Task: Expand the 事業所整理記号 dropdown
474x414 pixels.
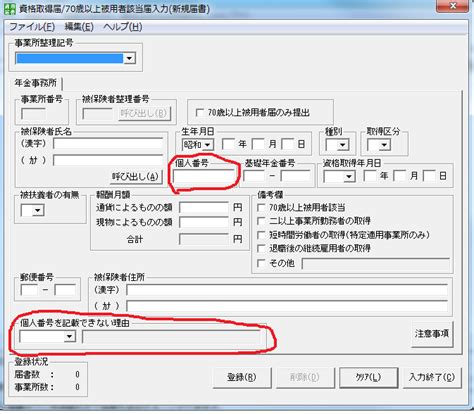Action: coord(129,59)
